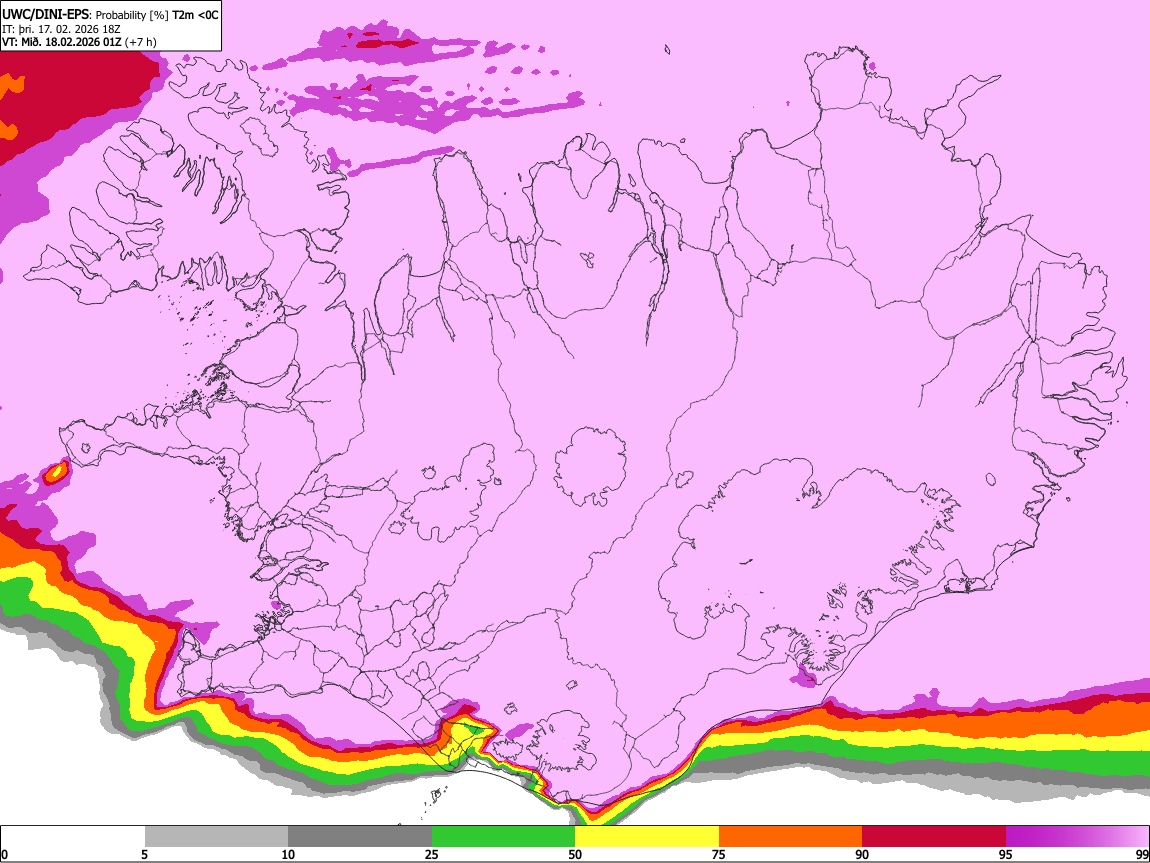Click the '(+7 h)' forecast offset text
This screenshot has width=1150, height=863.
point(141,42)
